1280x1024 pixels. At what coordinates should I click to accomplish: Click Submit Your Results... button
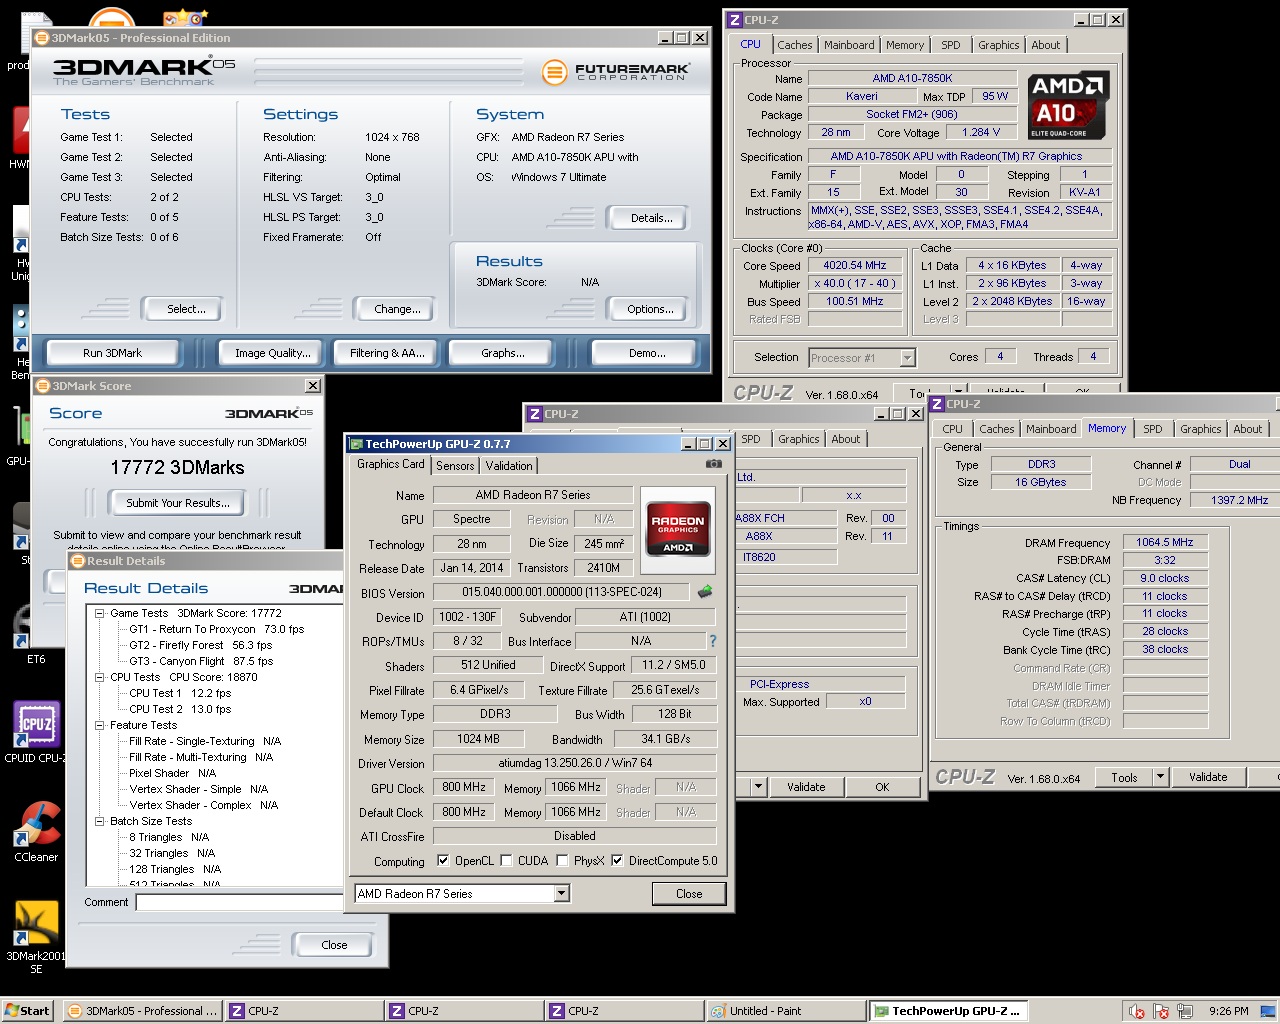pyautogui.click(x=178, y=502)
